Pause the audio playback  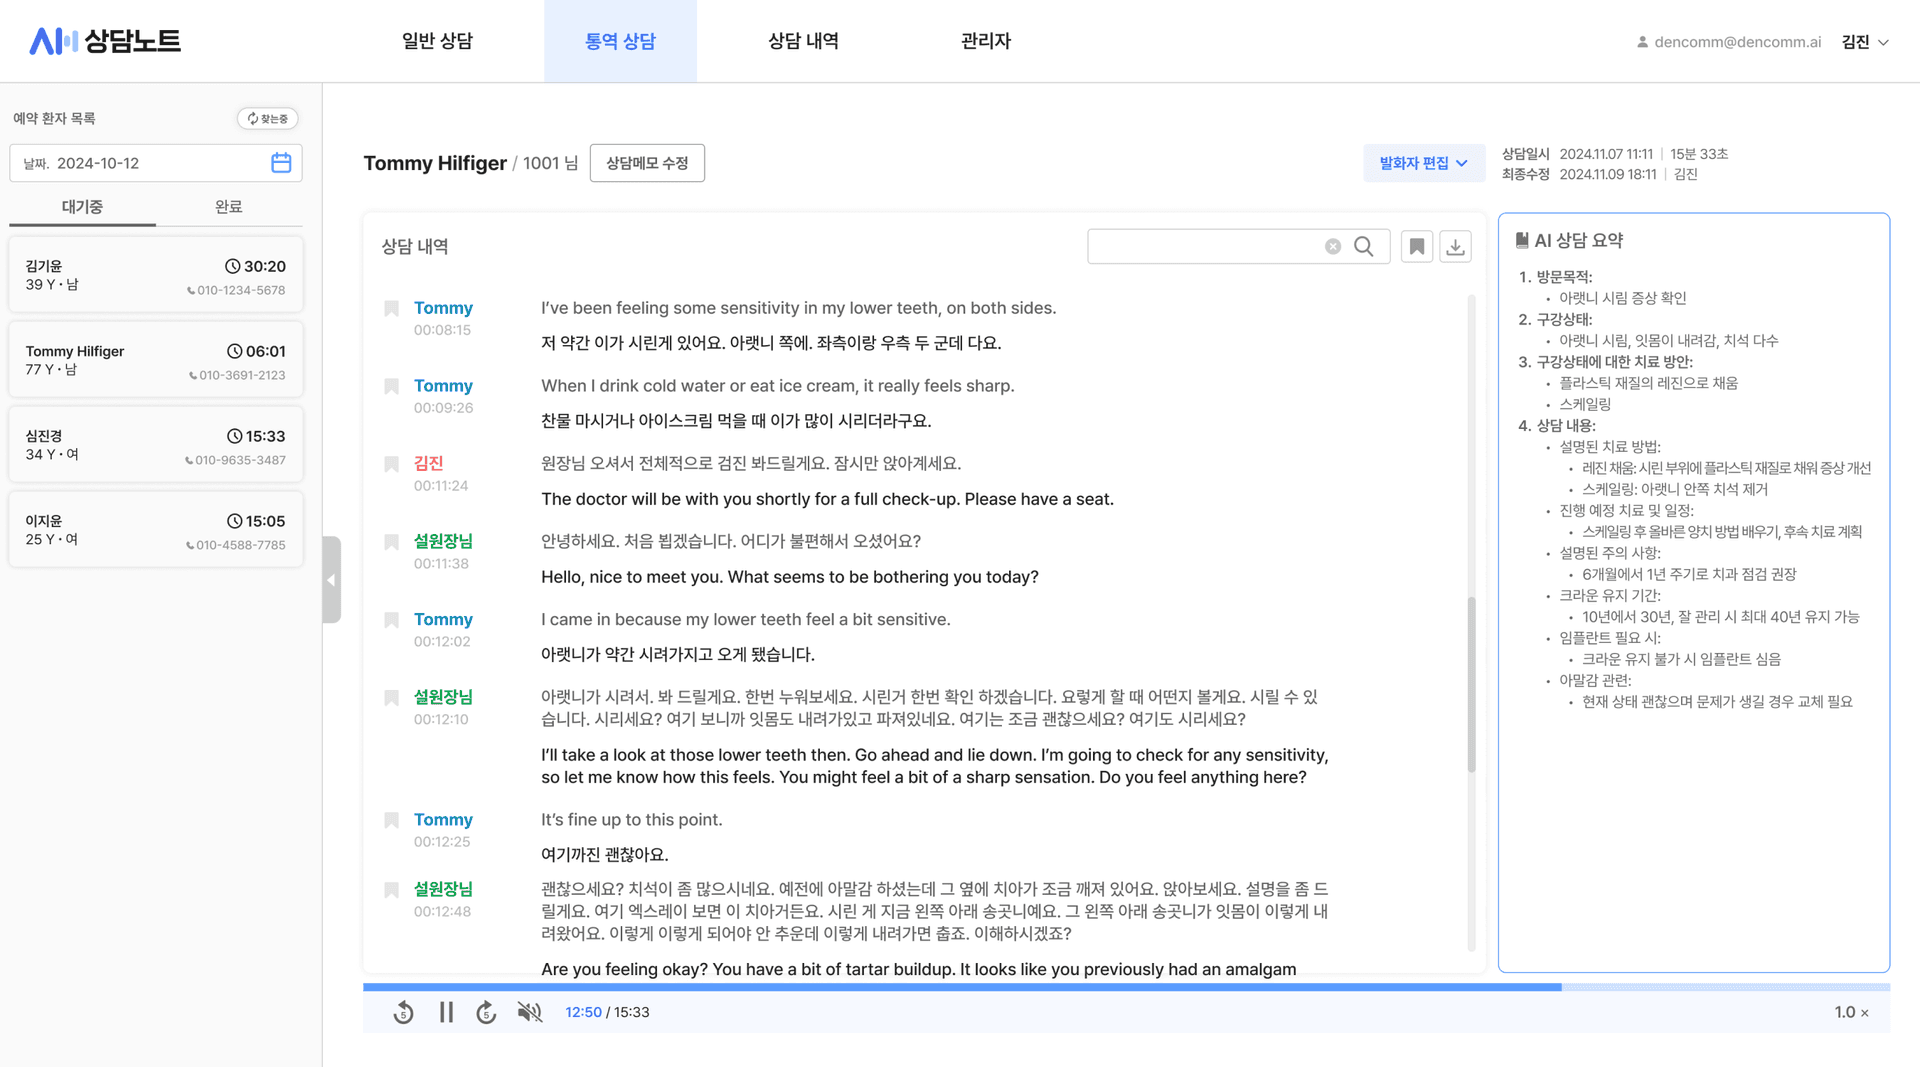pyautogui.click(x=446, y=1013)
